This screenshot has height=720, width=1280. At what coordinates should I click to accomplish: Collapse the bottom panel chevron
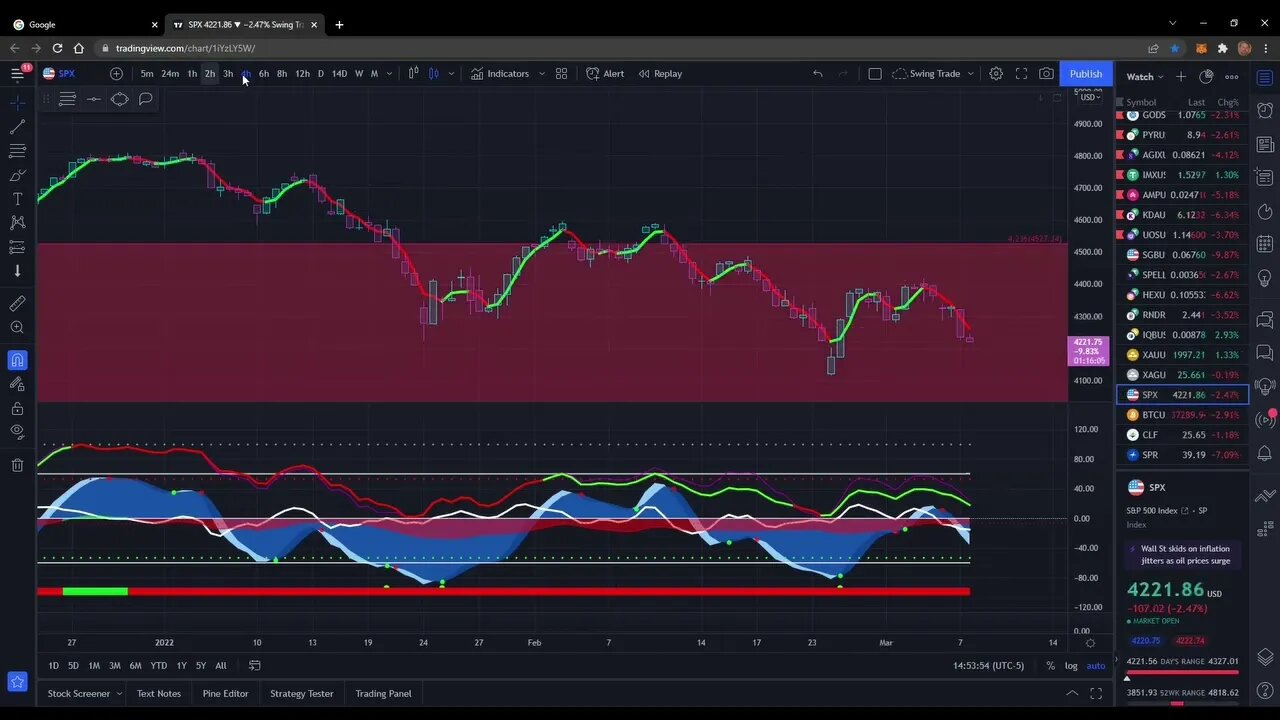pos(1072,693)
